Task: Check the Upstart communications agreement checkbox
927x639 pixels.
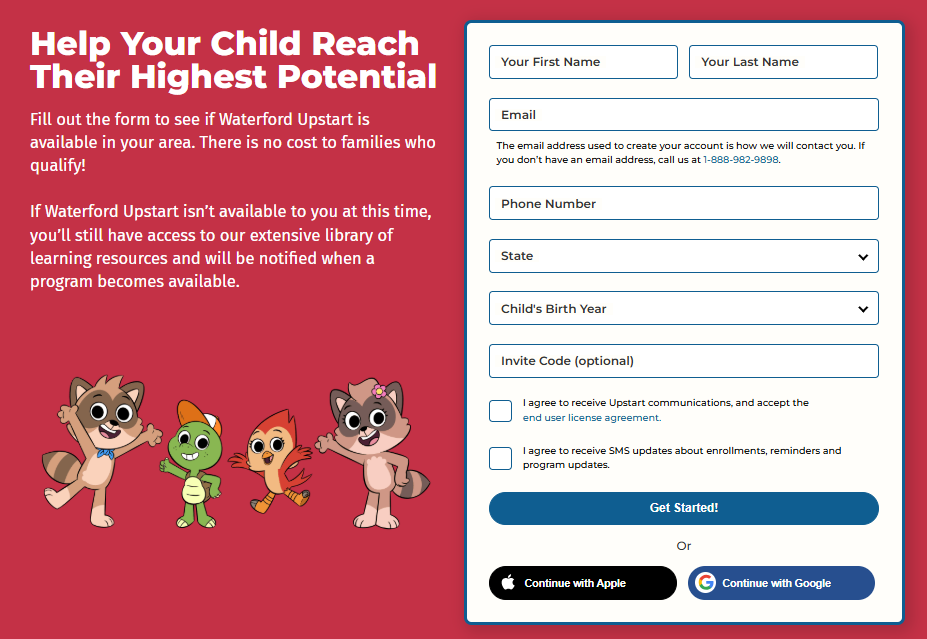Action: (501, 411)
